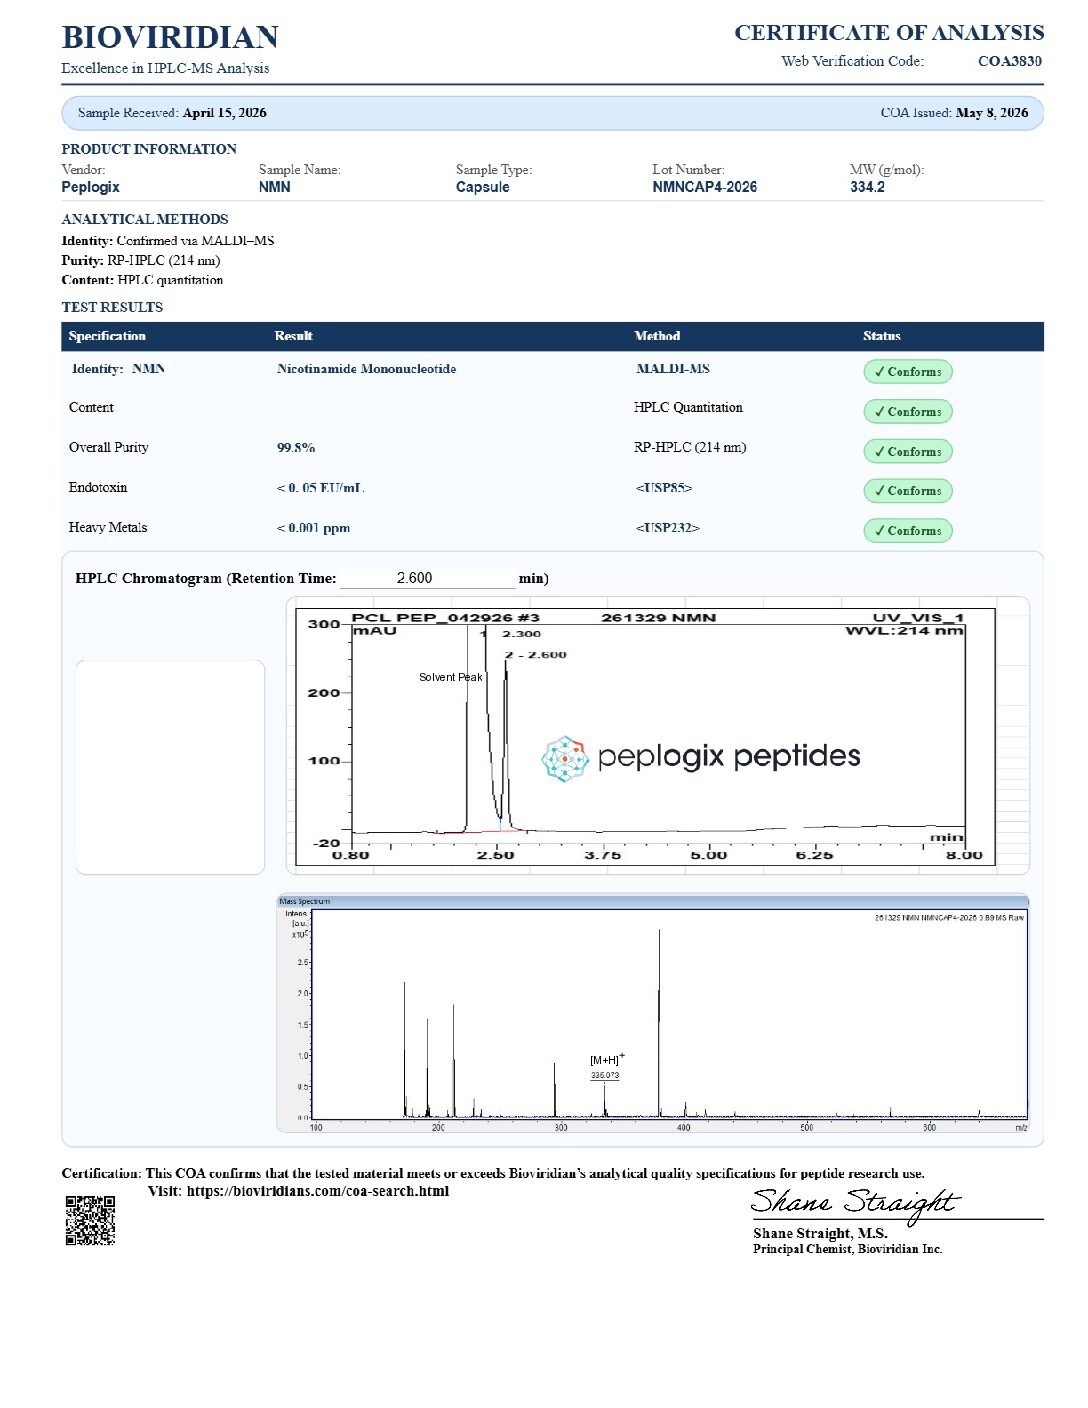This screenshot has width=1088, height=1408.
Task: Select the sample type Capsule
Action: tap(483, 187)
